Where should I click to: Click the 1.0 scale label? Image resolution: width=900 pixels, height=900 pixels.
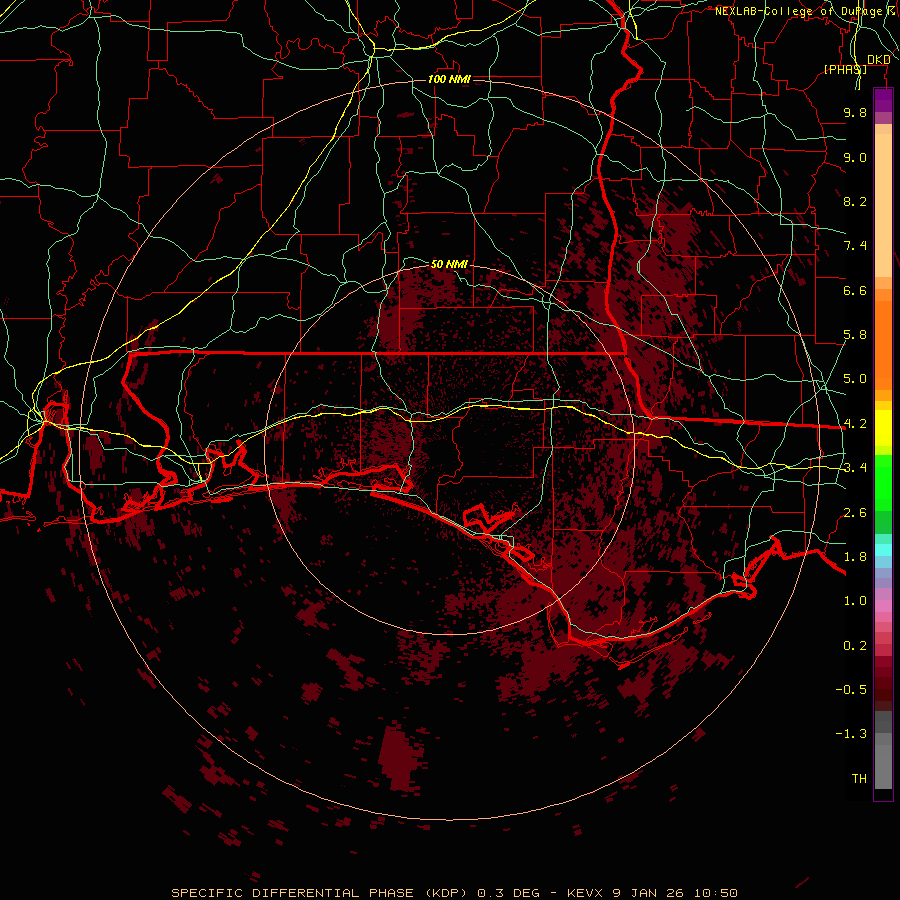point(855,601)
